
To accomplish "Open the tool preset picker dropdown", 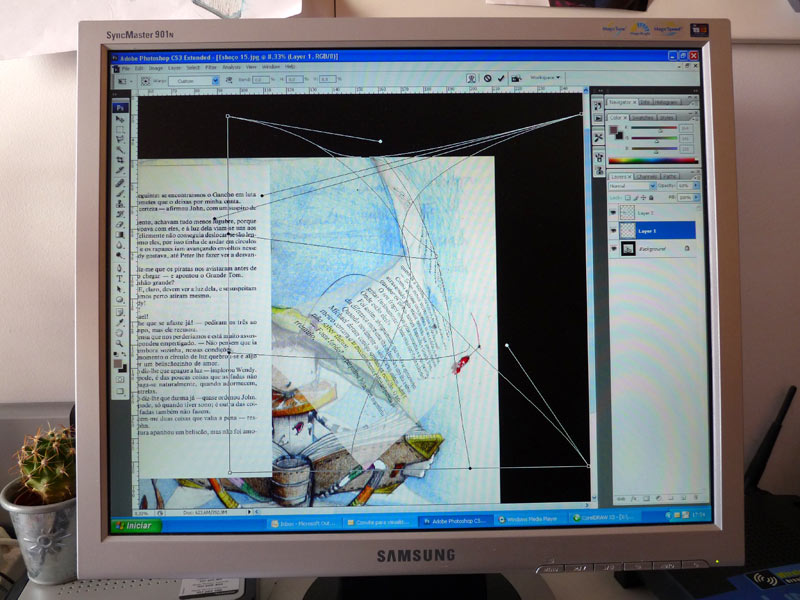I will tap(124, 81).
